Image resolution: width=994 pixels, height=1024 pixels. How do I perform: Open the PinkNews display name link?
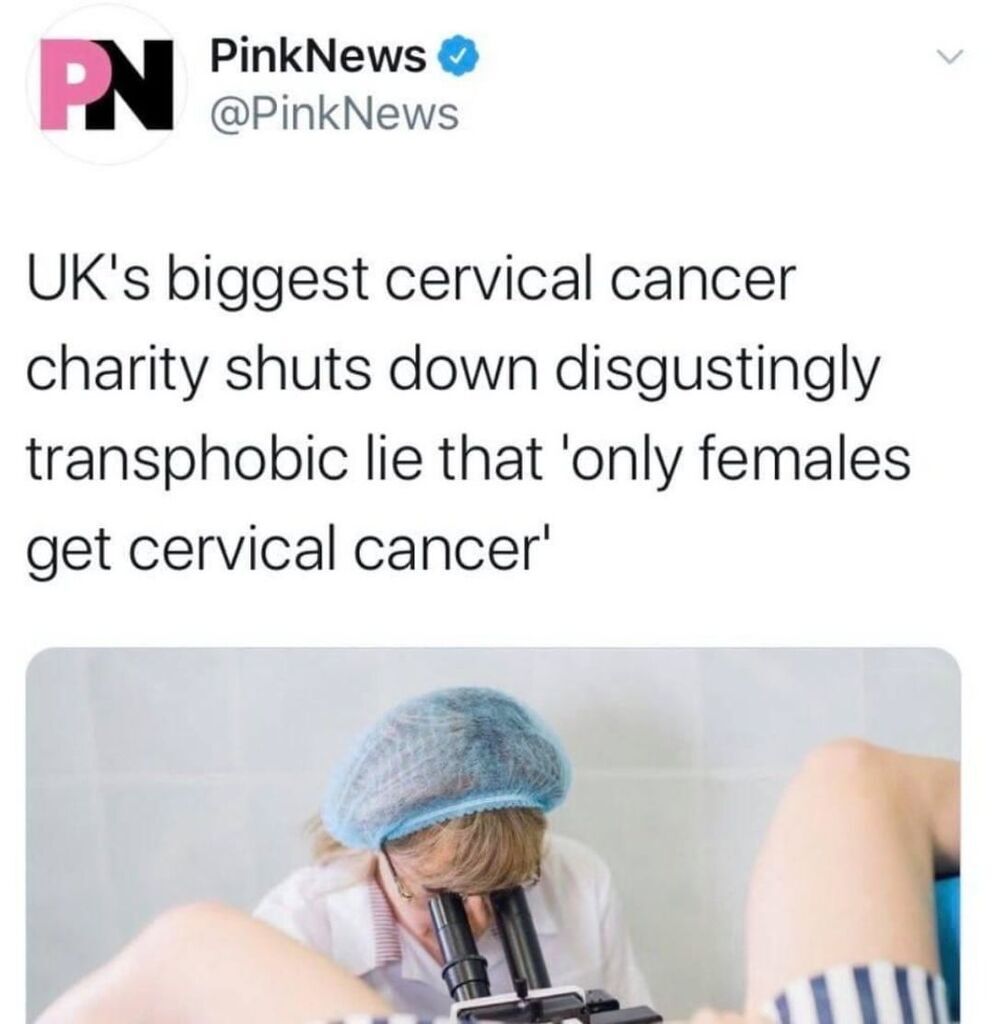(317, 57)
